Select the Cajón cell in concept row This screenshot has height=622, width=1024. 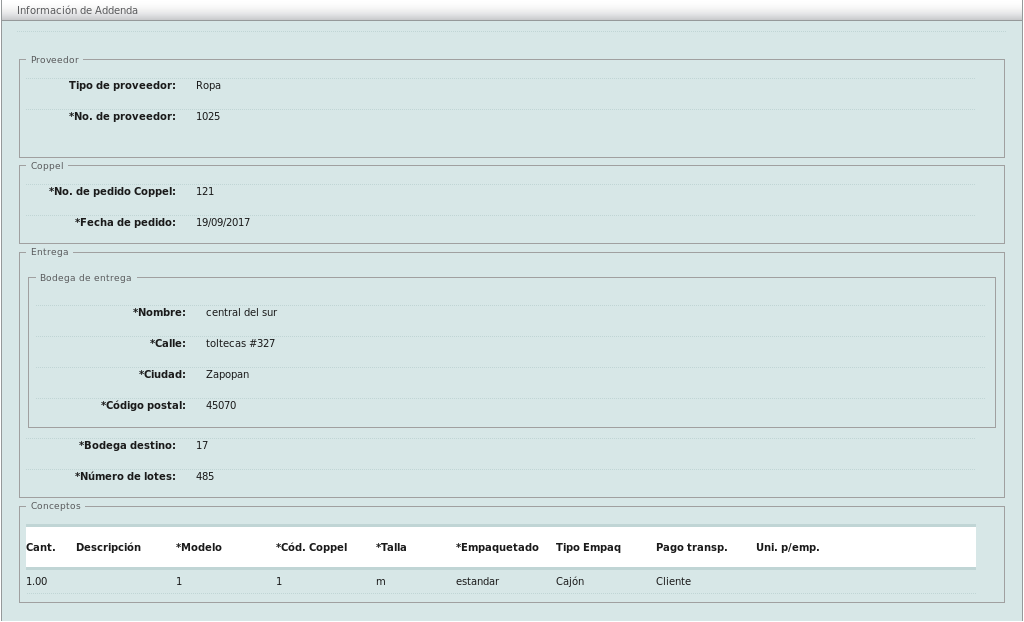[x=570, y=582]
